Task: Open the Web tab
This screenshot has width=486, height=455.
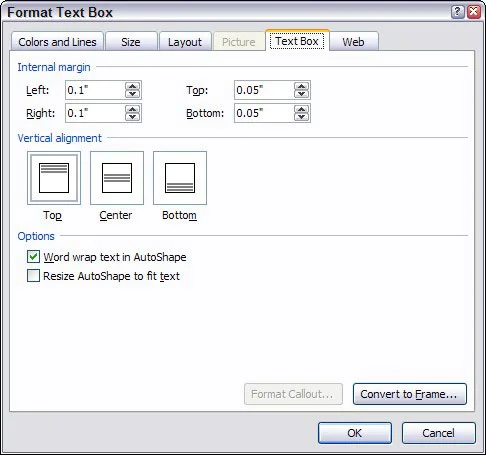Action: tap(353, 42)
